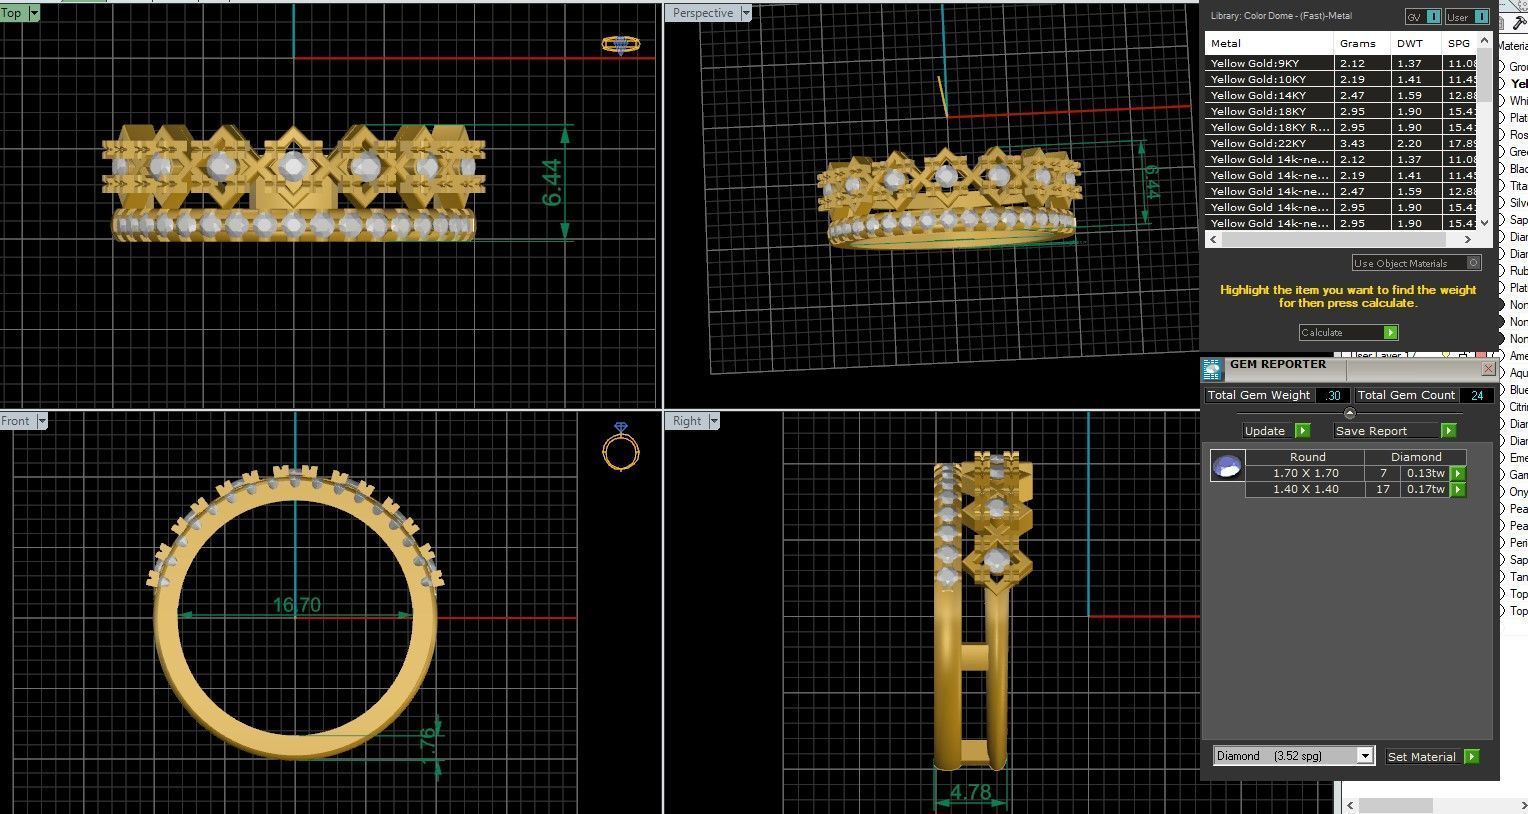Click metal table horizontal scroll left arrow
Viewport: 1528px width, 814px height.
(x=1214, y=239)
